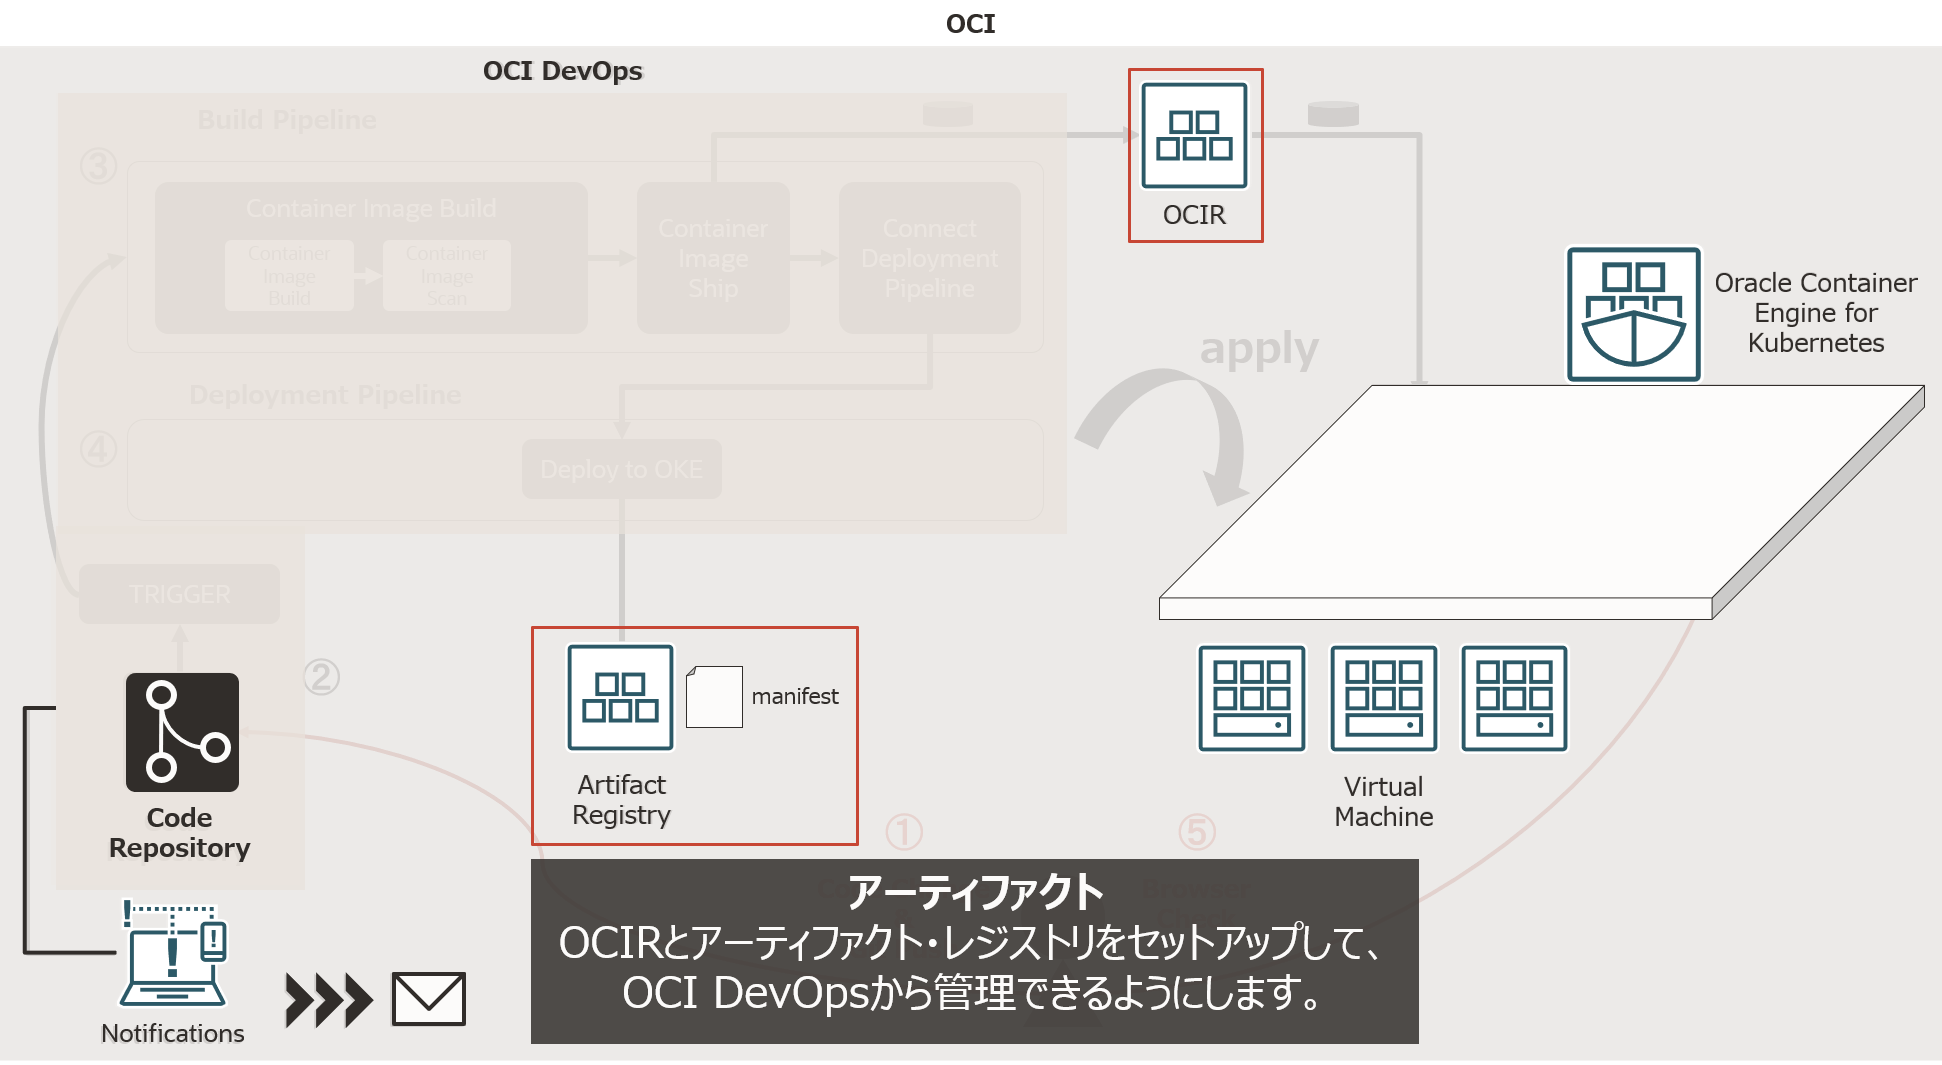Click the triple chevron arrows near Notifications
Screen dimensions: 1942x1065
(328, 1000)
